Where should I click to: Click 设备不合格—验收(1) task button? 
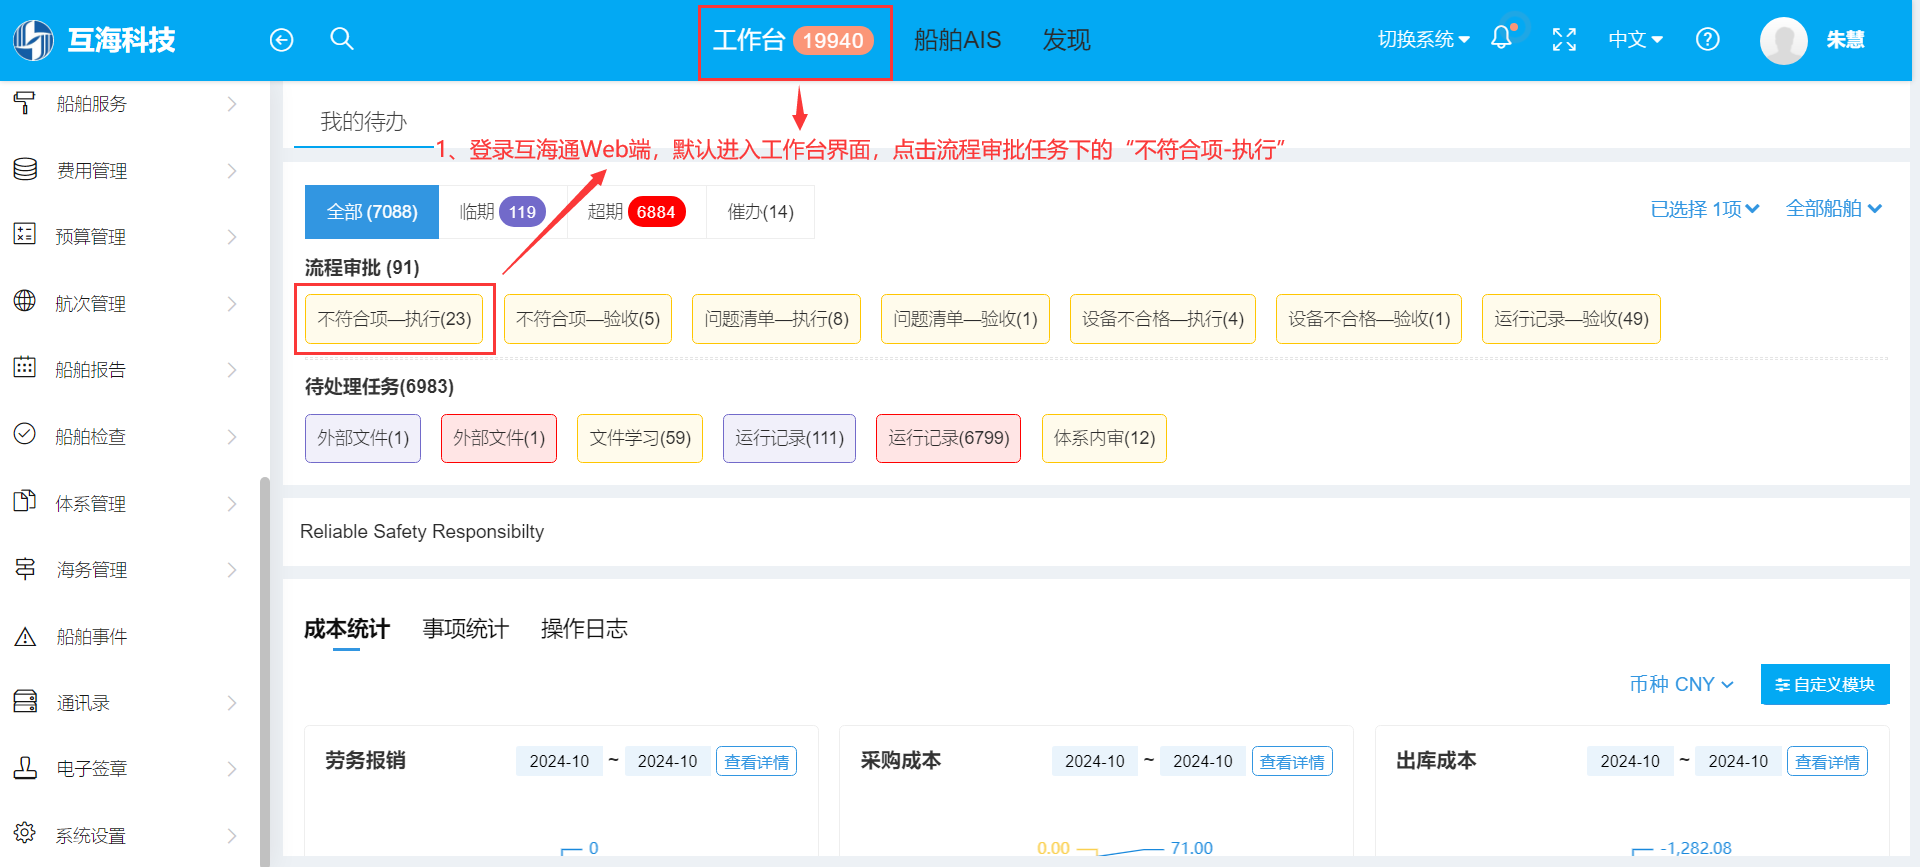(1369, 319)
